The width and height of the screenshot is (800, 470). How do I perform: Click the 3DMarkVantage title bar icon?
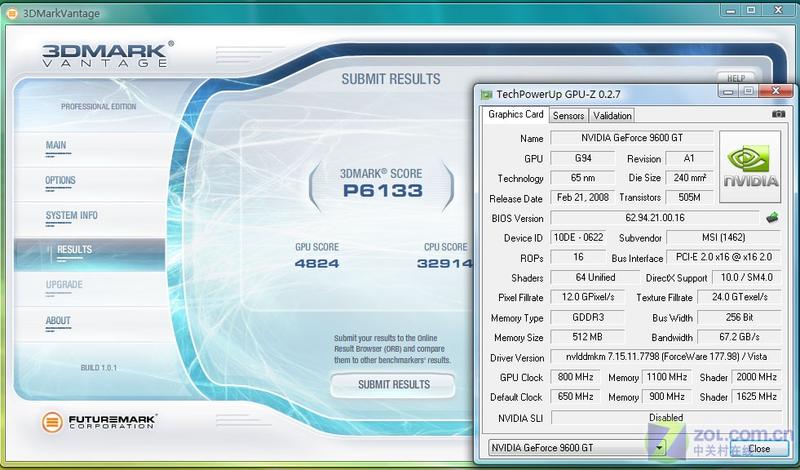(12, 14)
